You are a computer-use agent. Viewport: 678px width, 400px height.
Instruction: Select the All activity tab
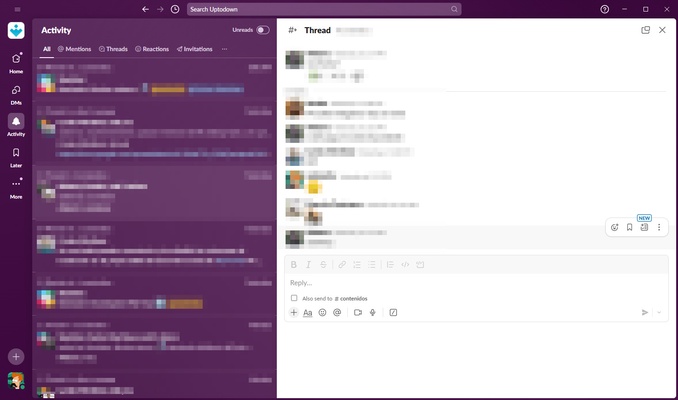click(x=47, y=49)
